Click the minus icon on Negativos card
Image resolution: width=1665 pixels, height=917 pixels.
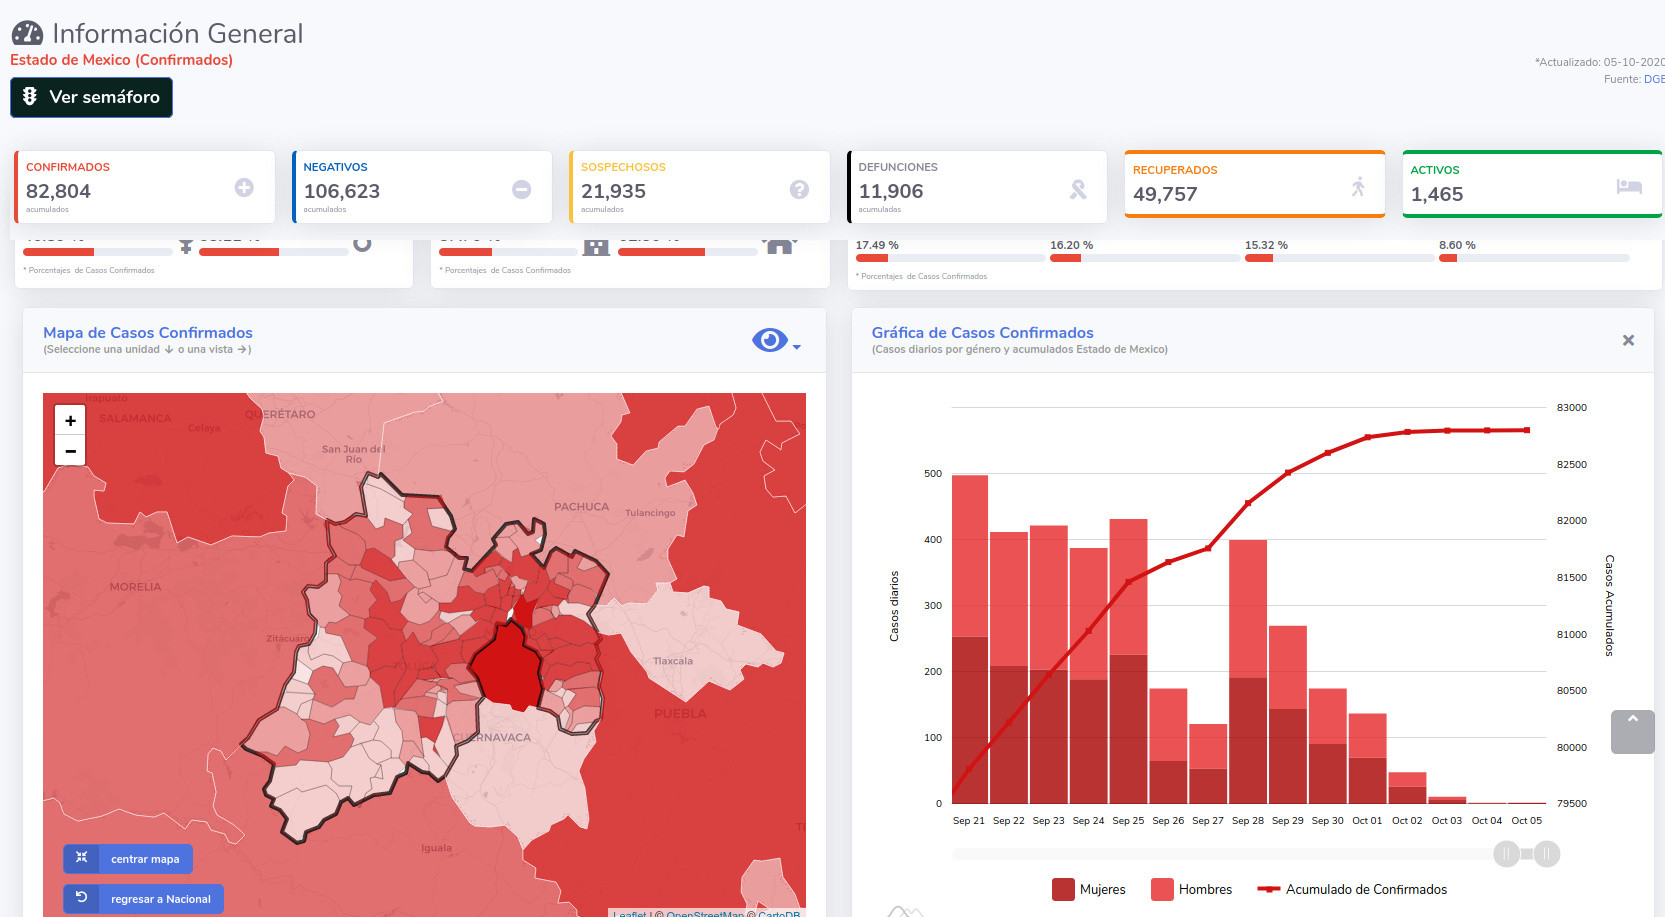click(x=522, y=189)
